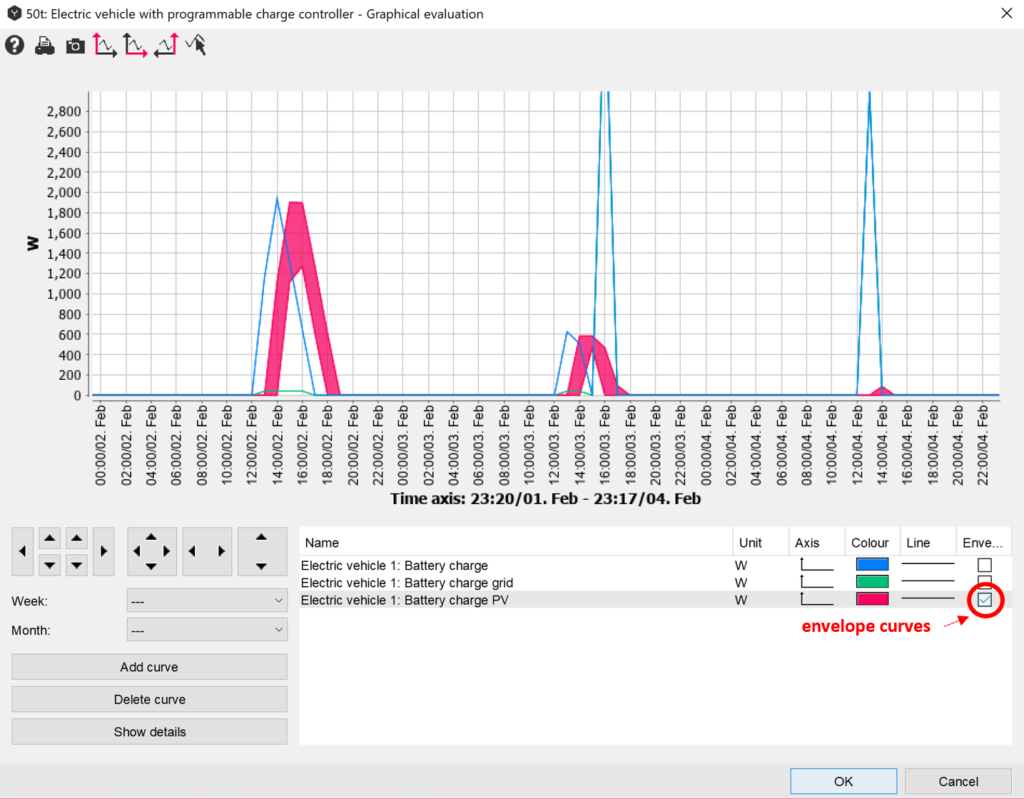Click the Show details button

149,732
